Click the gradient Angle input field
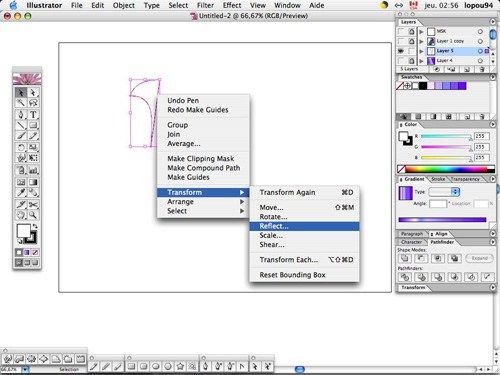500x375 pixels. pos(438,204)
